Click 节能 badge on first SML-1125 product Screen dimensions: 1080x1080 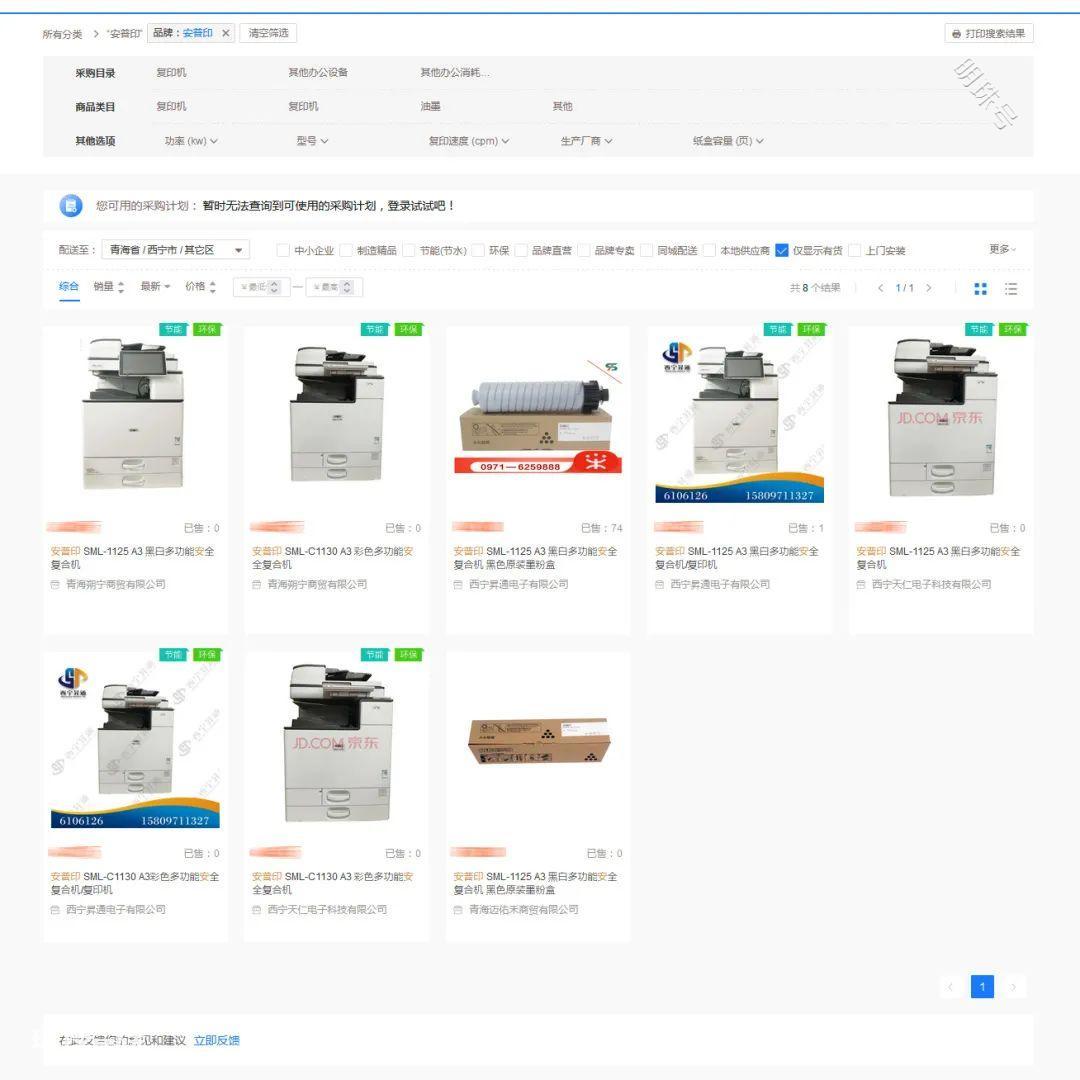coord(174,329)
